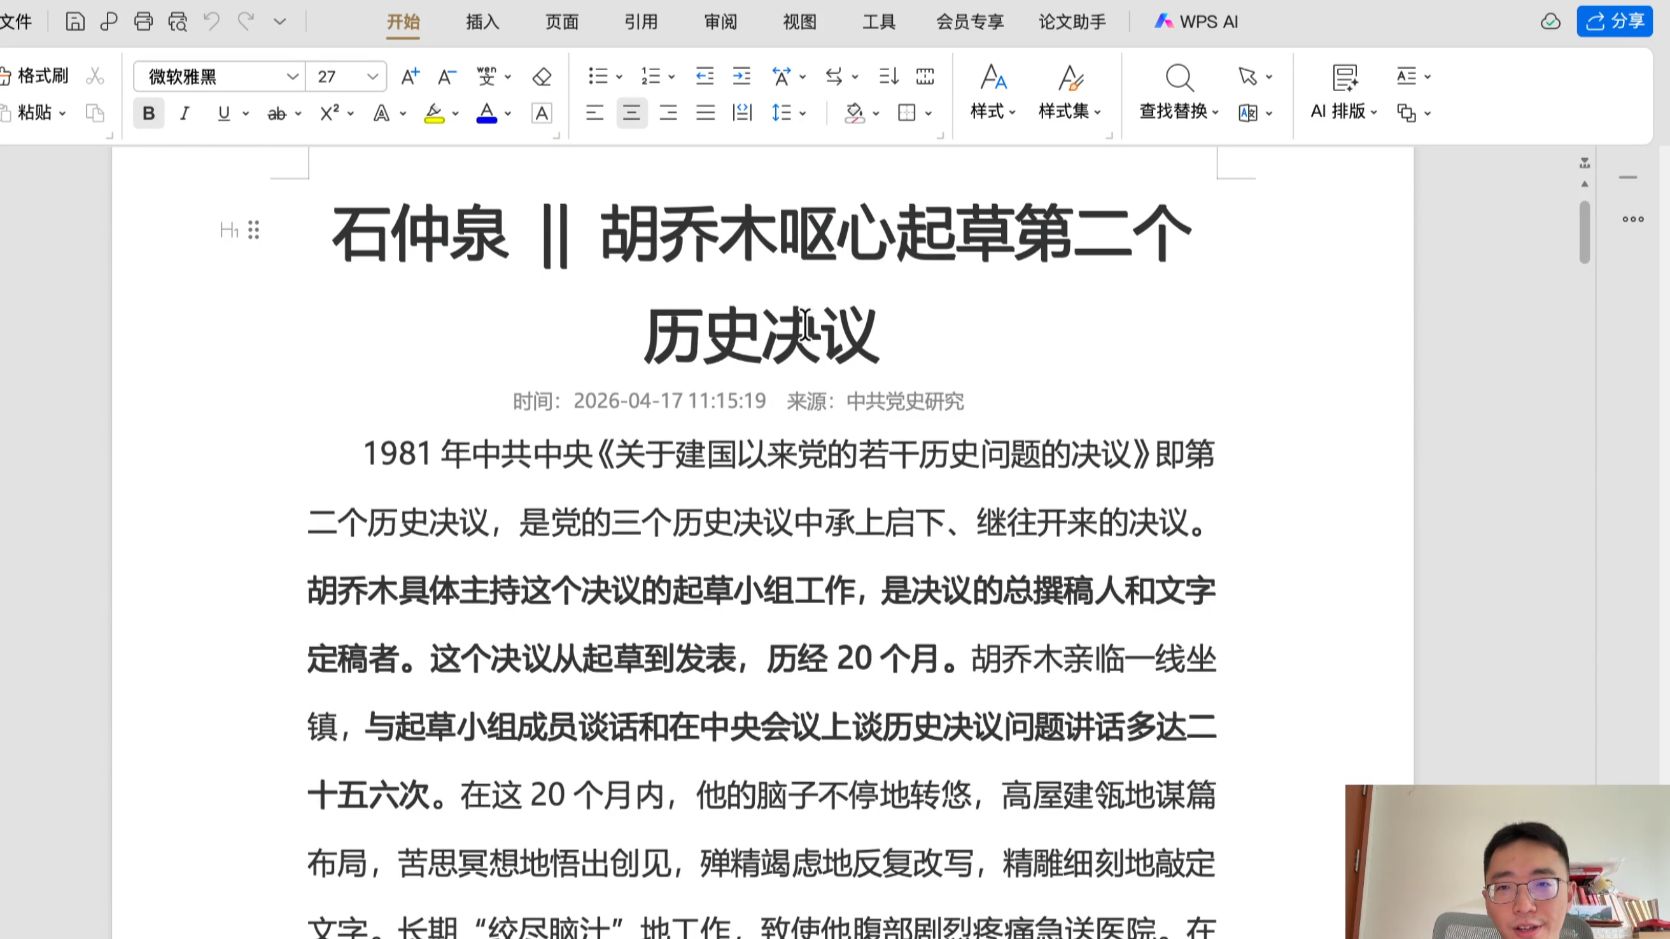Toggle bold formatting
Image resolution: width=1670 pixels, height=939 pixels.
click(149, 113)
